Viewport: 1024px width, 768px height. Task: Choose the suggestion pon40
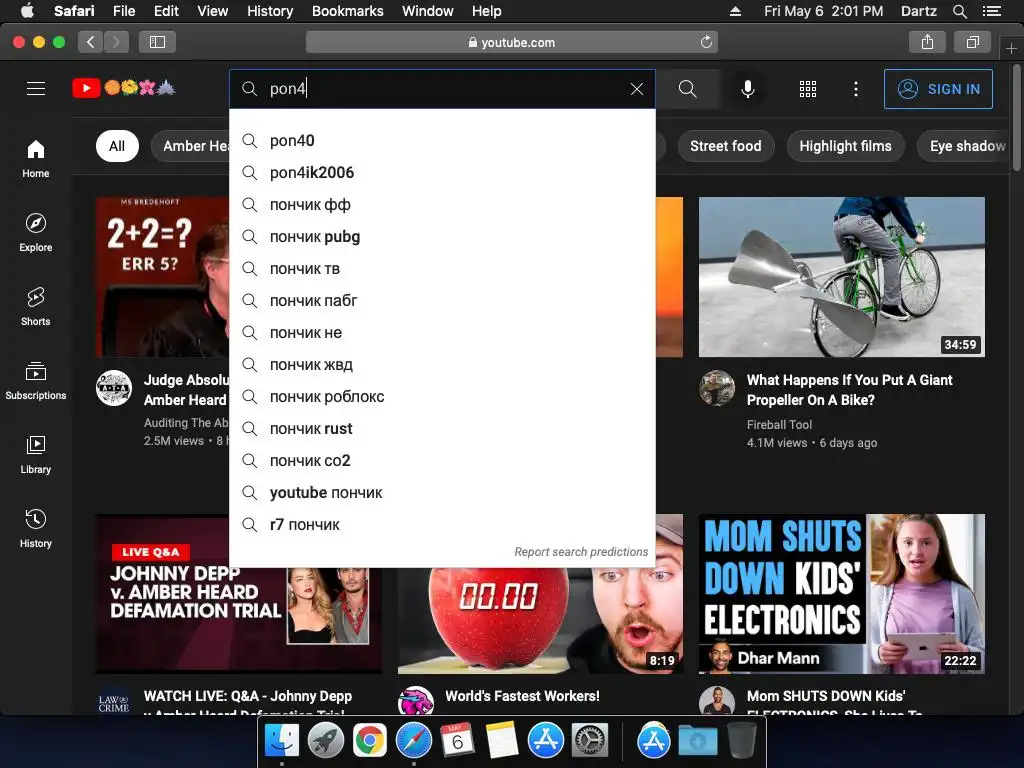(x=442, y=140)
